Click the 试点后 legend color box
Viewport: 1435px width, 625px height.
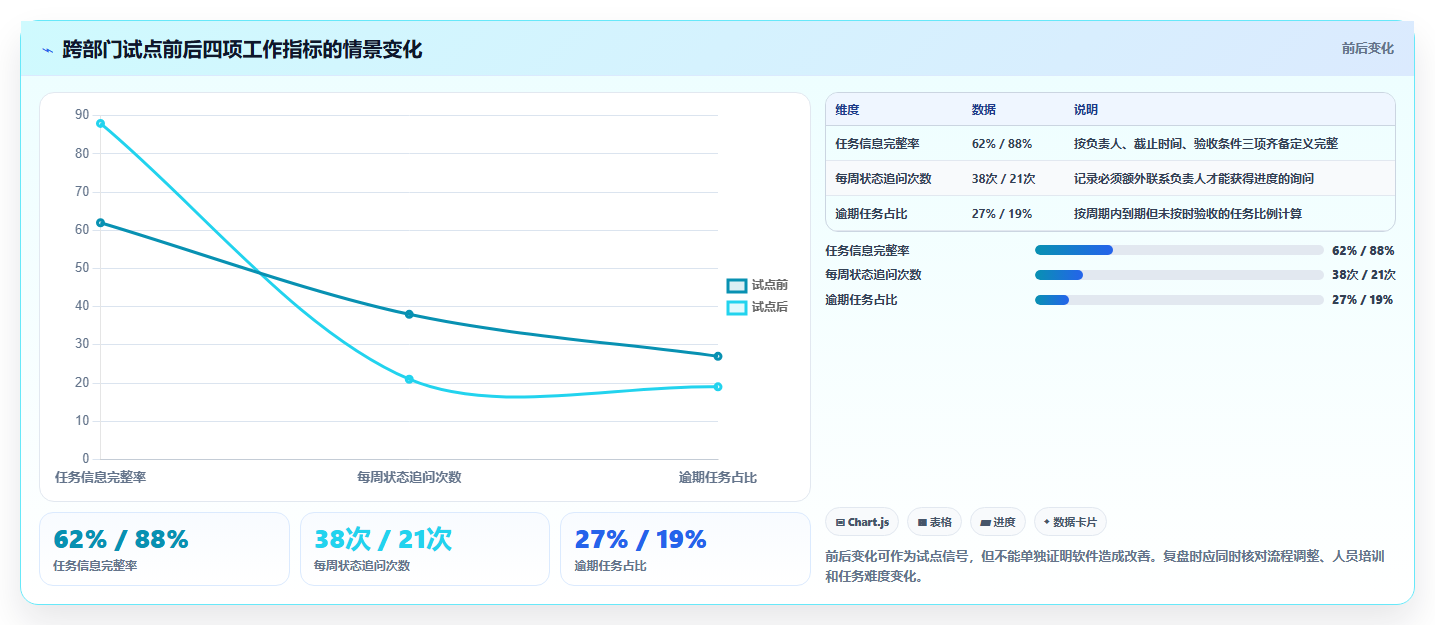(x=737, y=307)
